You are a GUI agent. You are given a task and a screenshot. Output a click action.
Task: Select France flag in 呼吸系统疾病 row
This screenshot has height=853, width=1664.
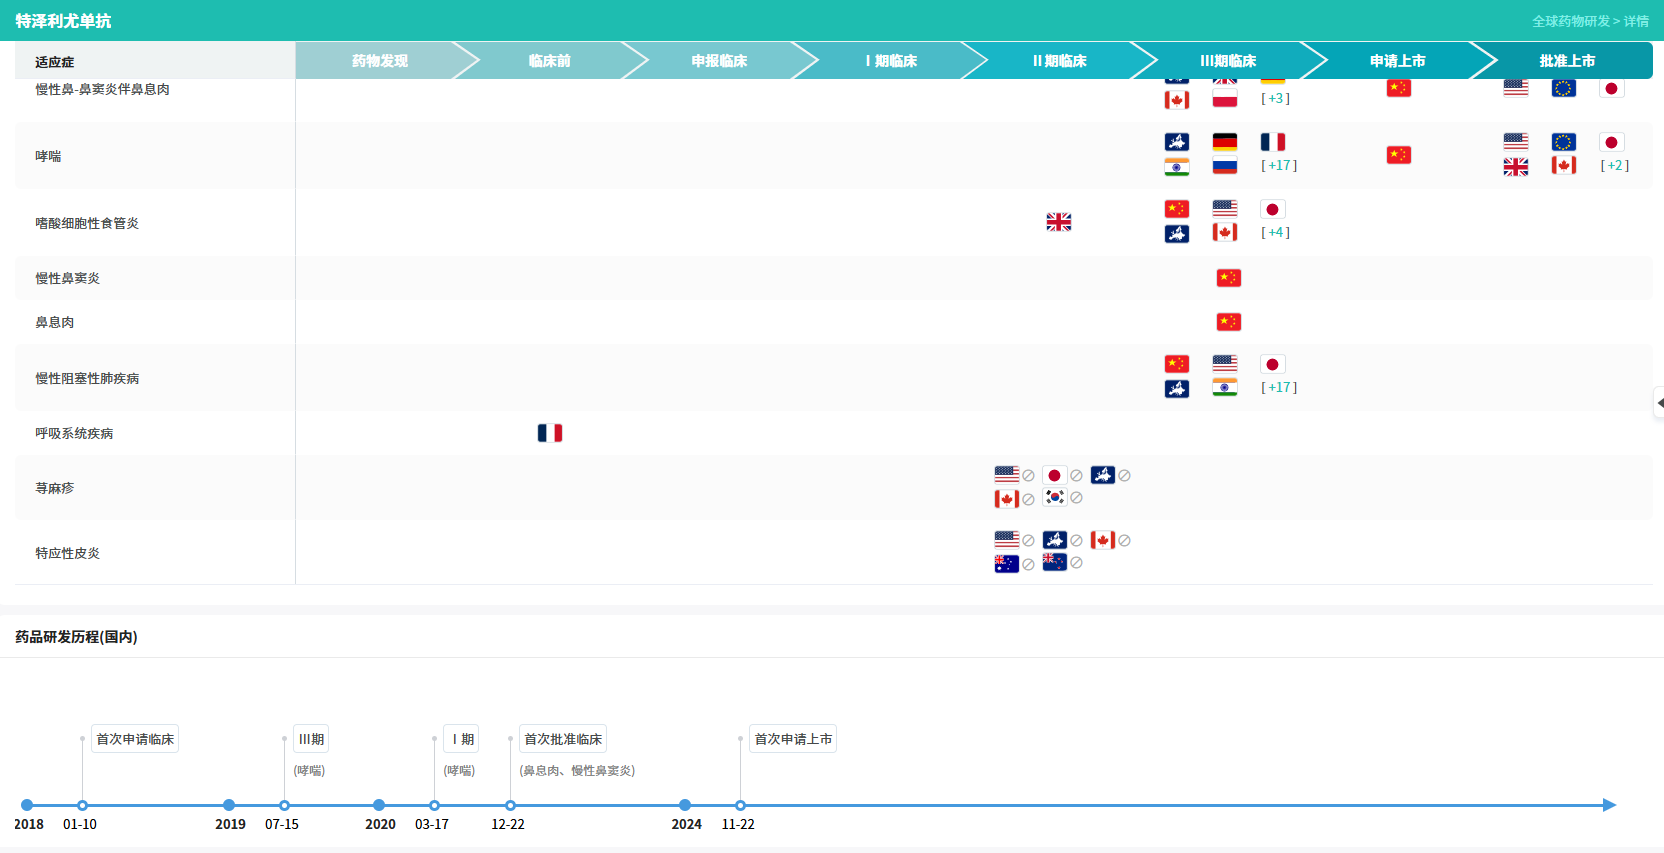coord(550,433)
